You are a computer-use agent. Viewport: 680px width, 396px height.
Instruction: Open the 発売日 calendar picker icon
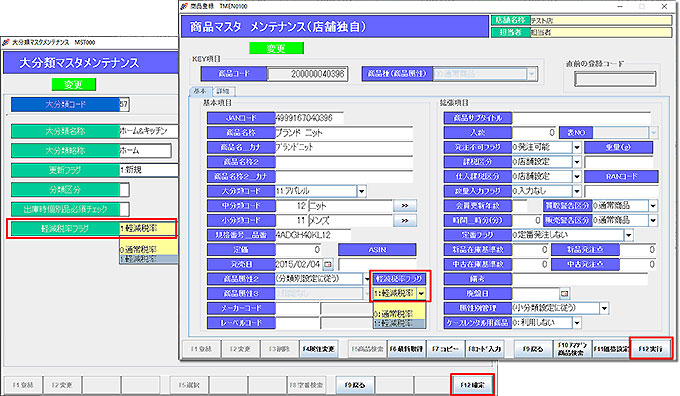coord(328,264)
